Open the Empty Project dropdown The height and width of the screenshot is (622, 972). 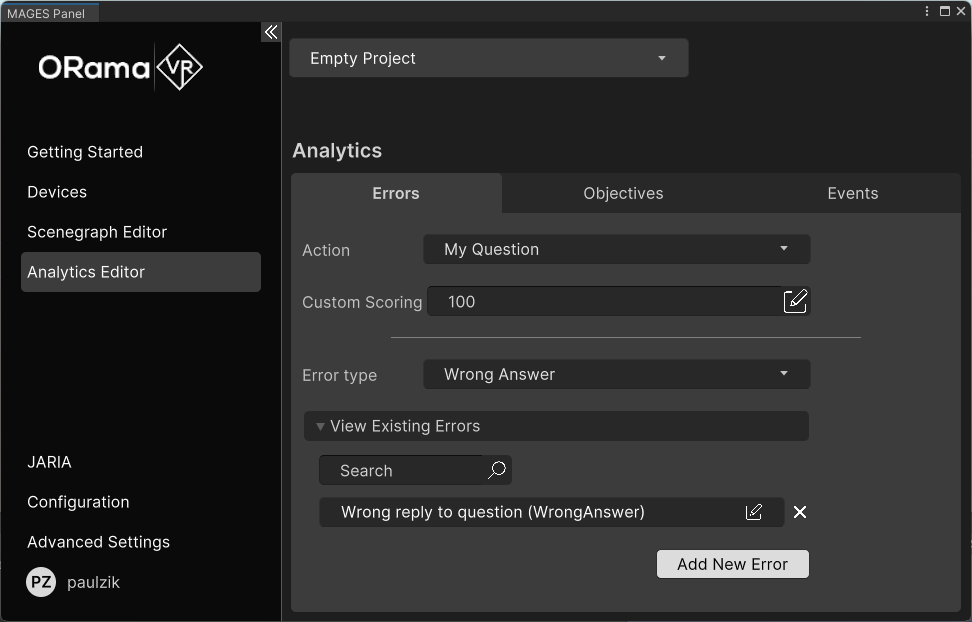click(x=488, y=58)
